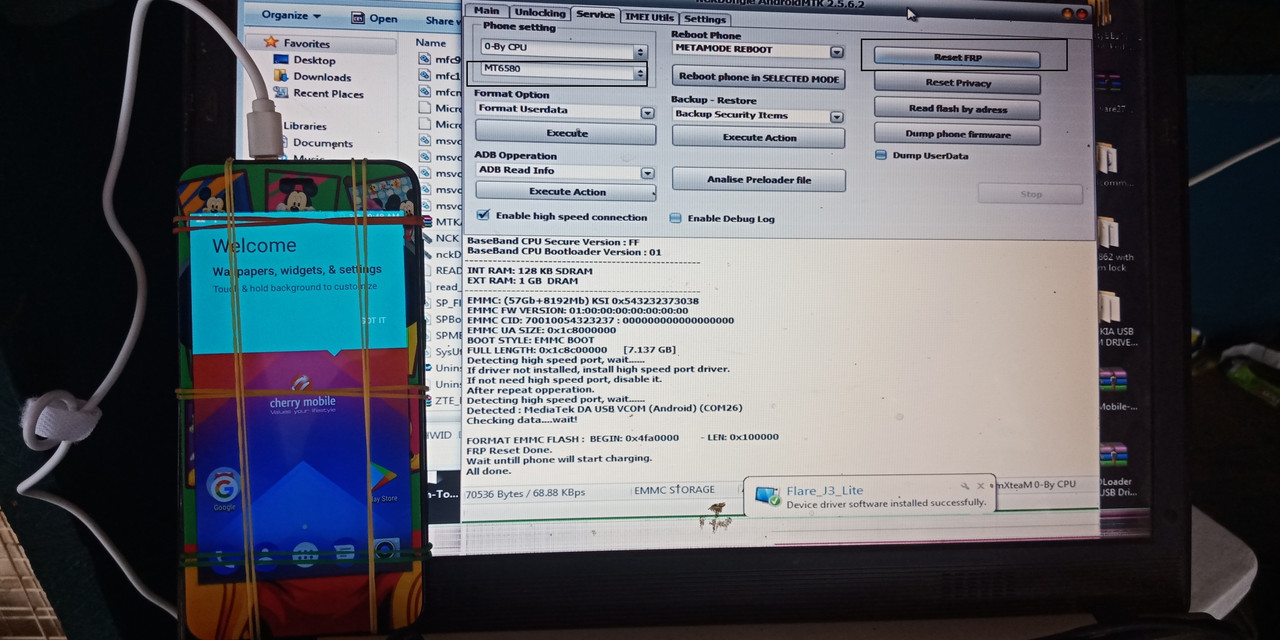The height and width of the screenshot is (640, 1280).
Task: Click the Open toolbar icon in Explorer
Action: (x=358, y=18)
